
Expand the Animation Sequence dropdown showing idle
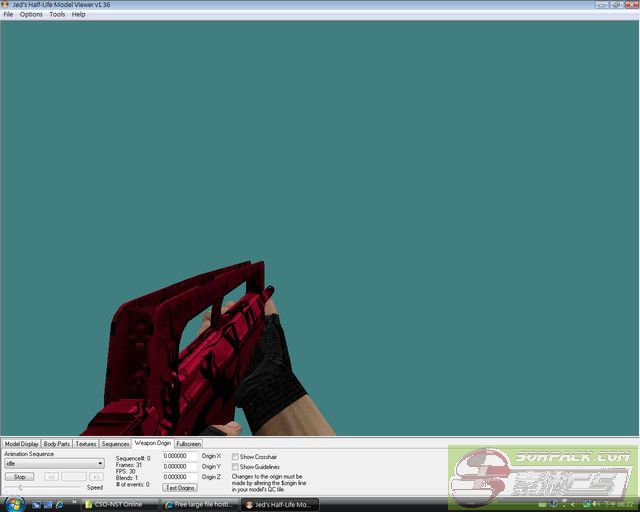[54, 463]
